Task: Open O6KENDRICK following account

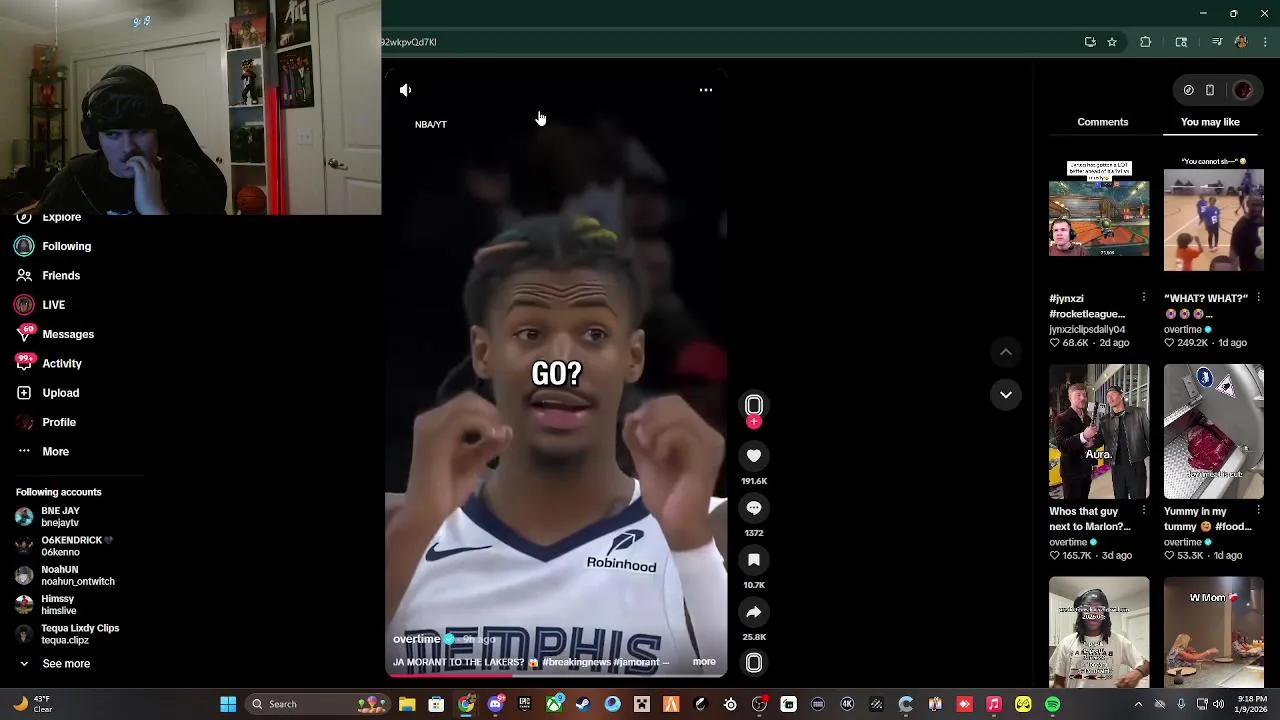Action: (x=64, y=546)
